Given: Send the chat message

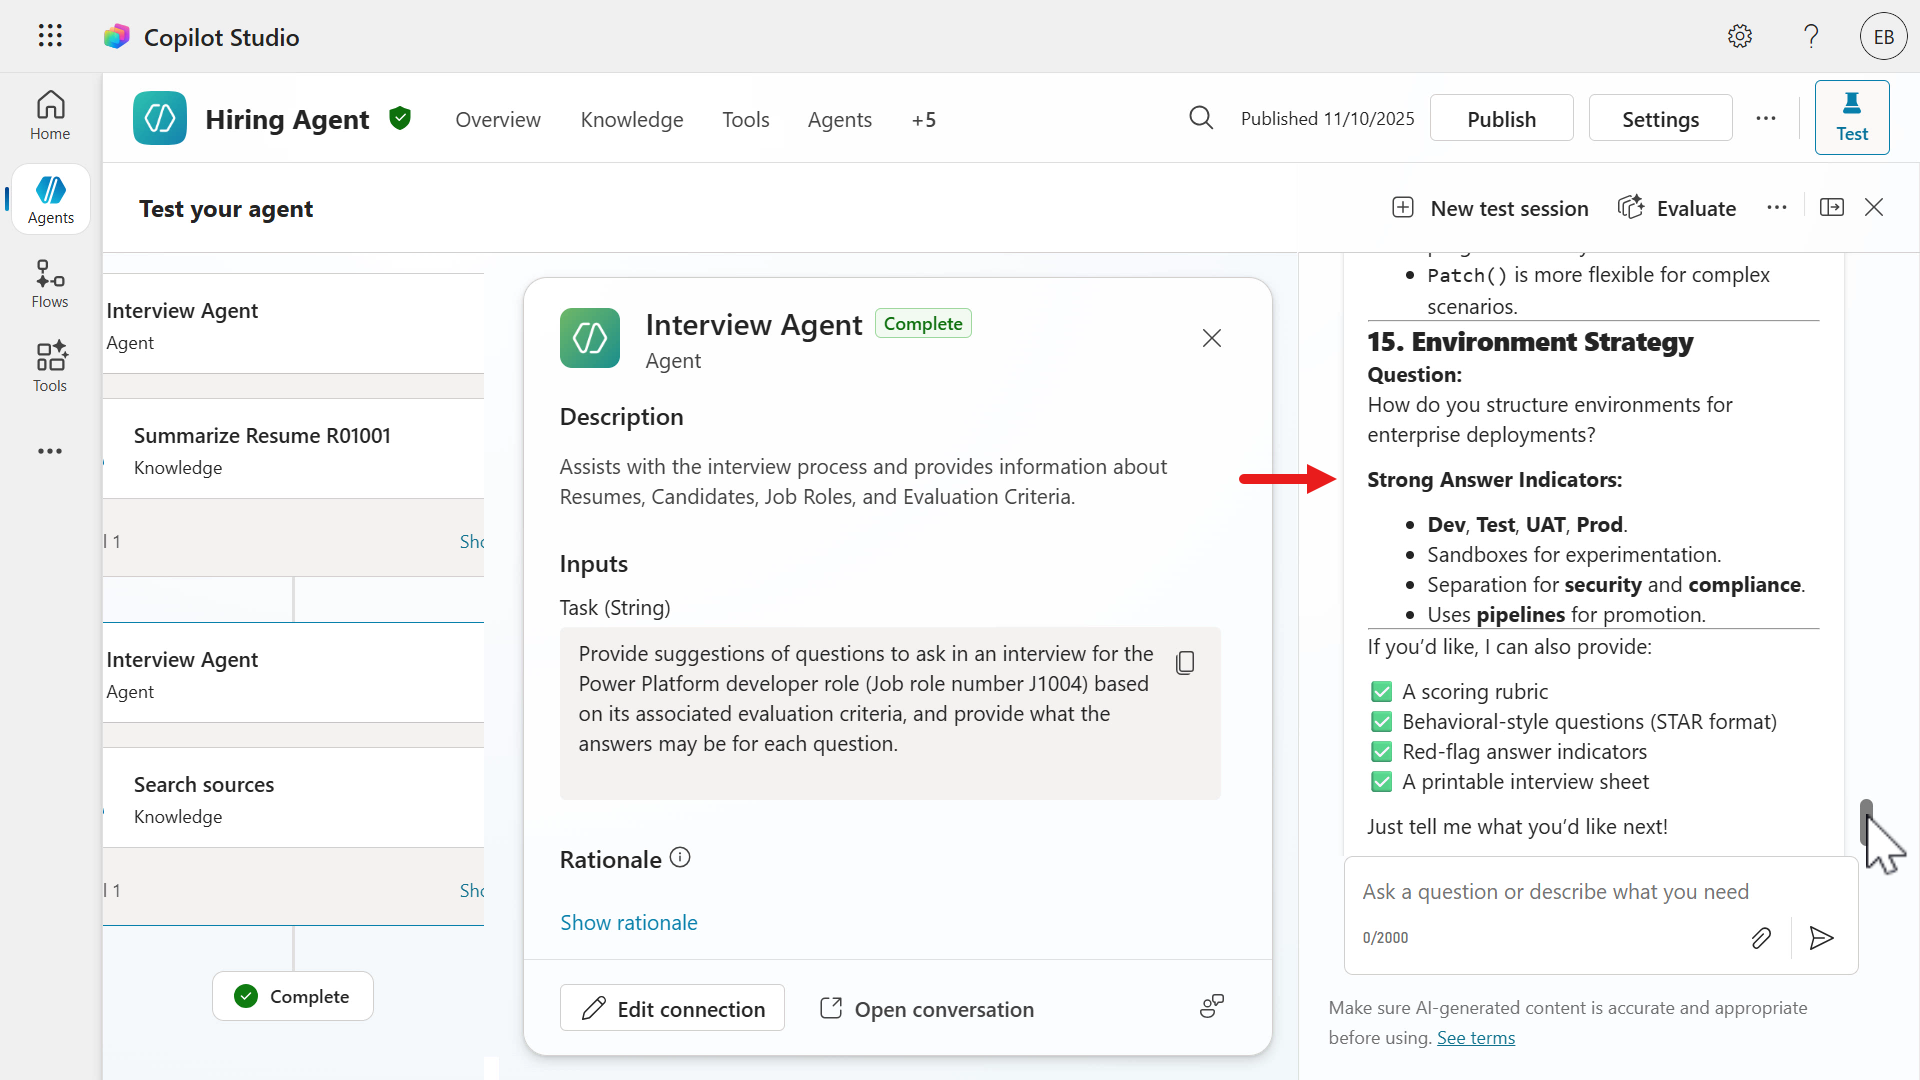Looking at the screenshot, I should [1821, 938].
